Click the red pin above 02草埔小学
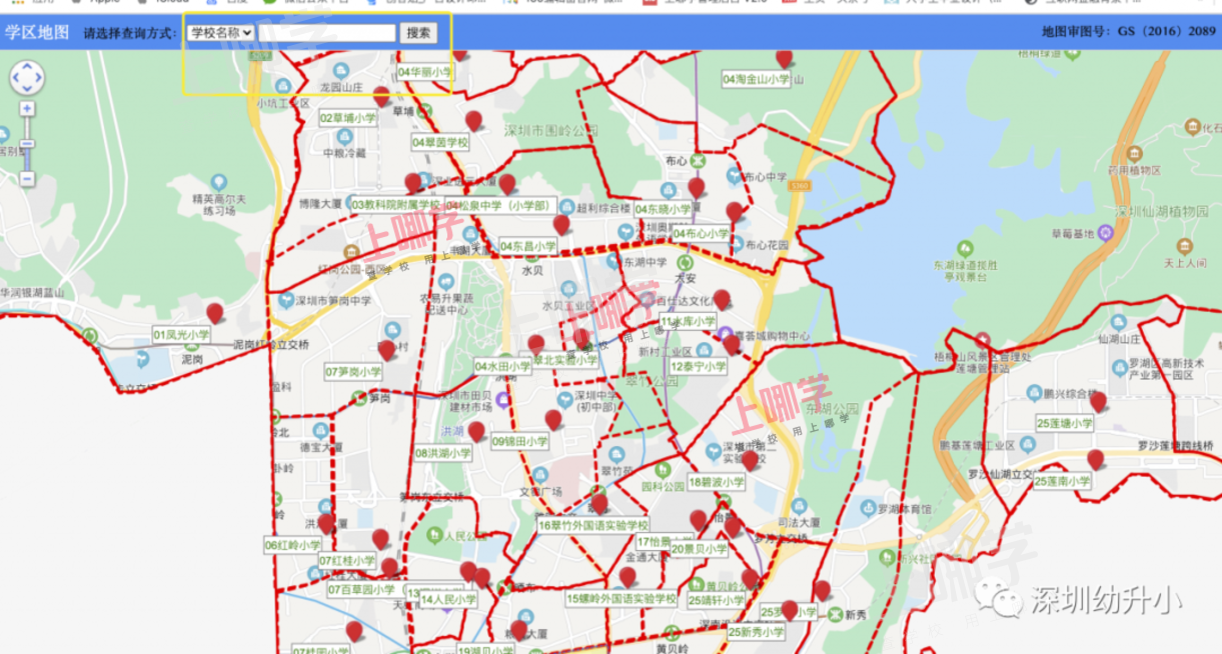Viewport: 1222px width, 654px height. coord(381,96)
